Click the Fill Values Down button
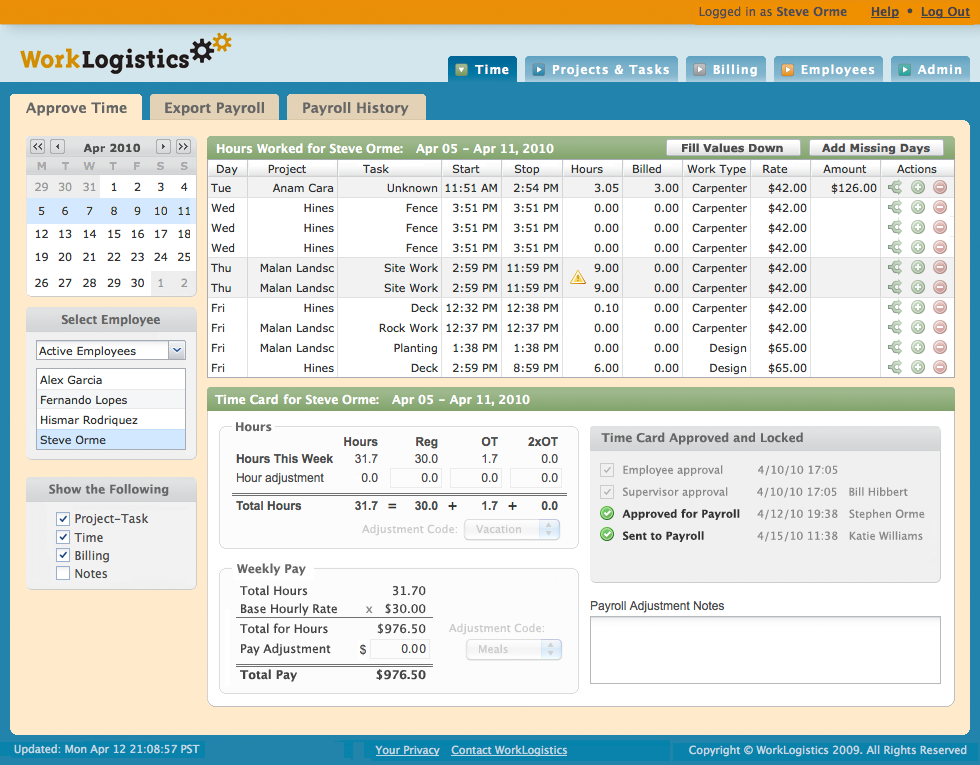Image resolution: width=980 pixels, height=765 pixels. (x=732, y=148)
